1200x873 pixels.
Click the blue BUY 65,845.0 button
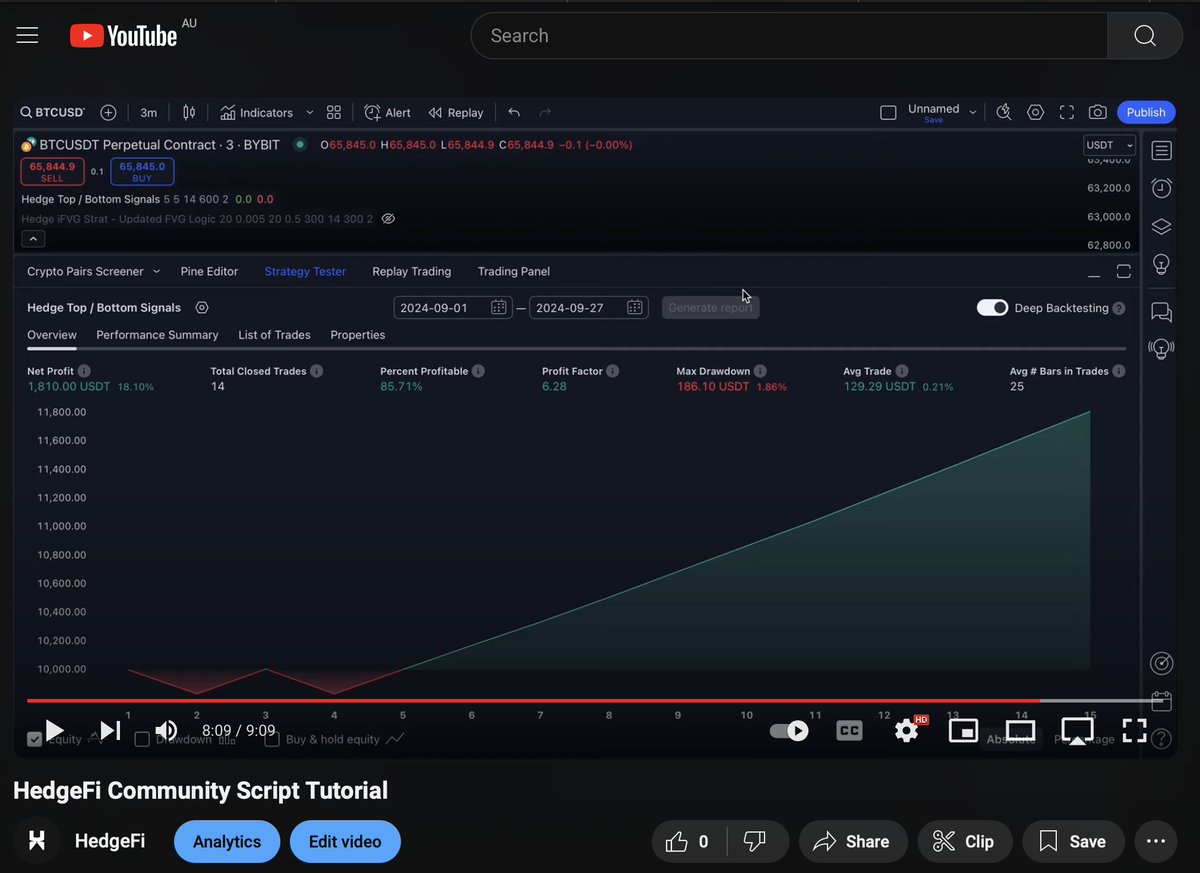[142, 171]
